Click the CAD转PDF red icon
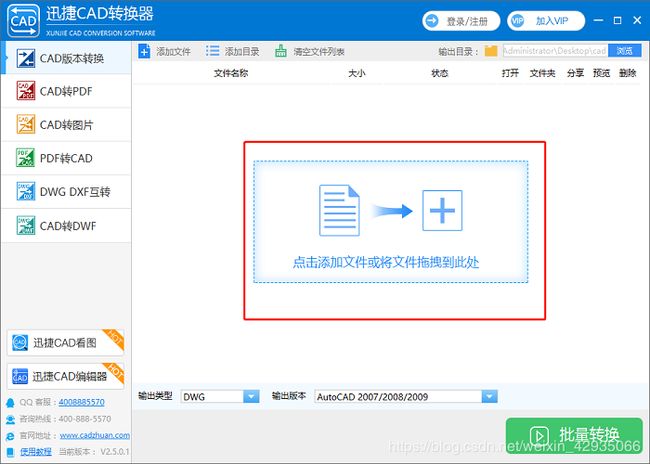This screenshot has height=464, width=650. pyautogui.click(x=26, y=91)
